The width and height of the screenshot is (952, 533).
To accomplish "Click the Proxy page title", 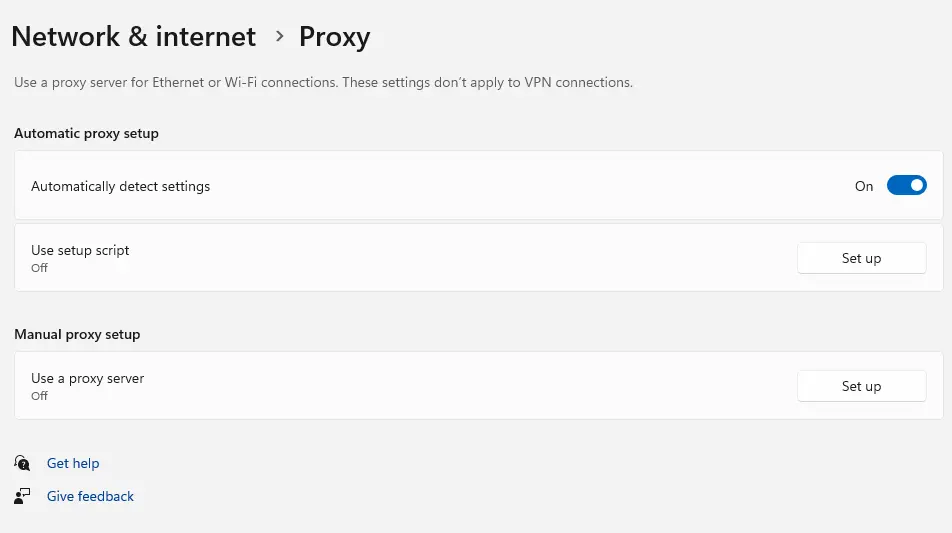I will coord(334,37).
